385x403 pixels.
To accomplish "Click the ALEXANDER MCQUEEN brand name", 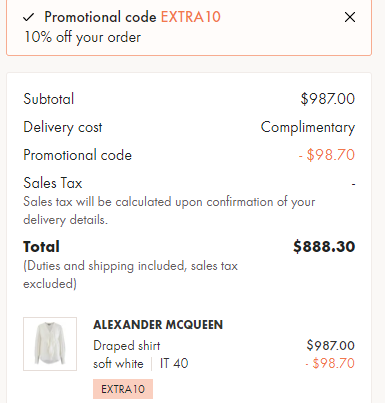I will 158,325.
